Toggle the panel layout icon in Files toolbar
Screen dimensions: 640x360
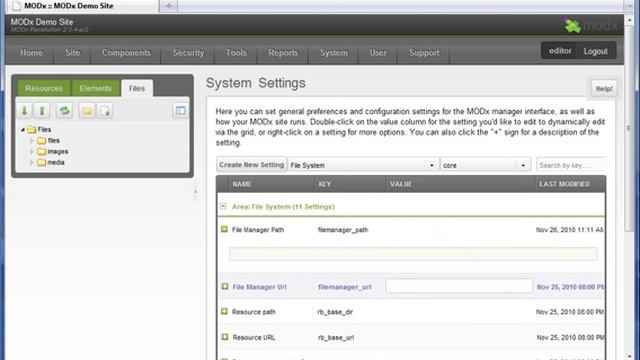(x=180, y=111)
